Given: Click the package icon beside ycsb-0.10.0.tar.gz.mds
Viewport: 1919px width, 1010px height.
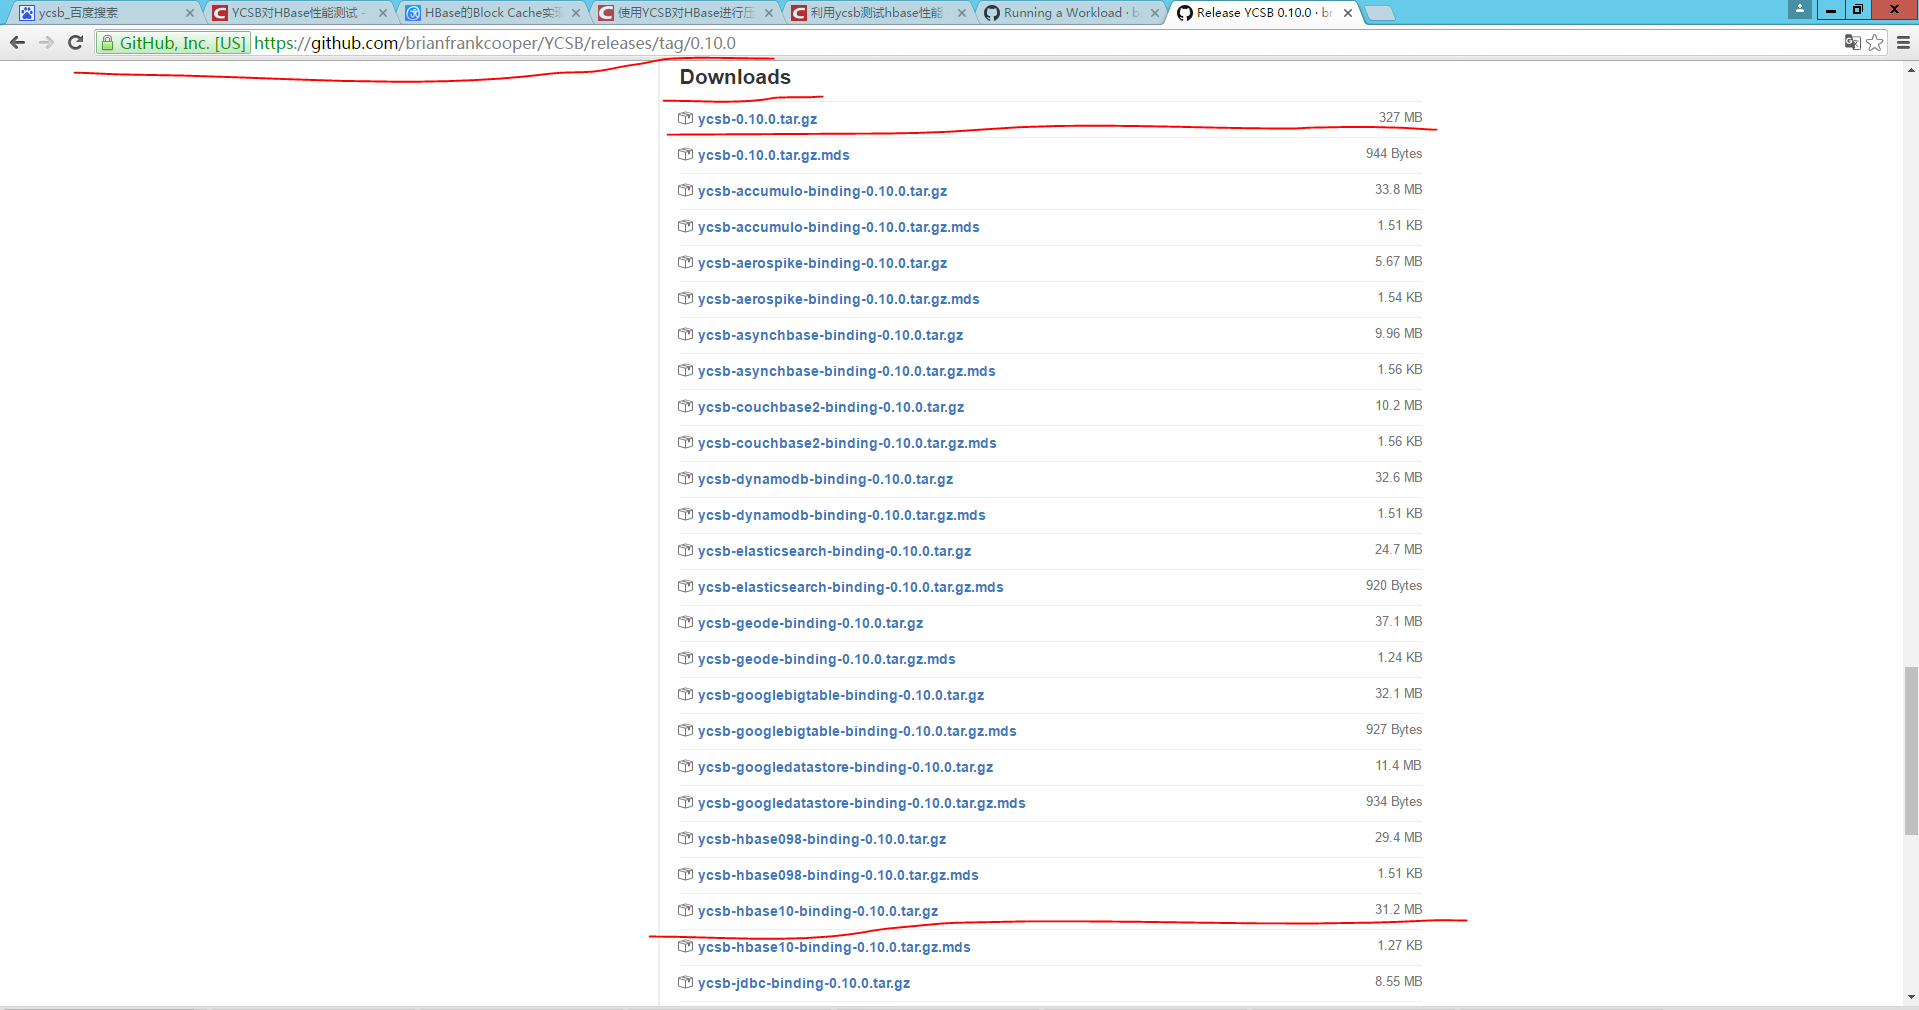Looking at the screenshot, I should click(685, 154).
